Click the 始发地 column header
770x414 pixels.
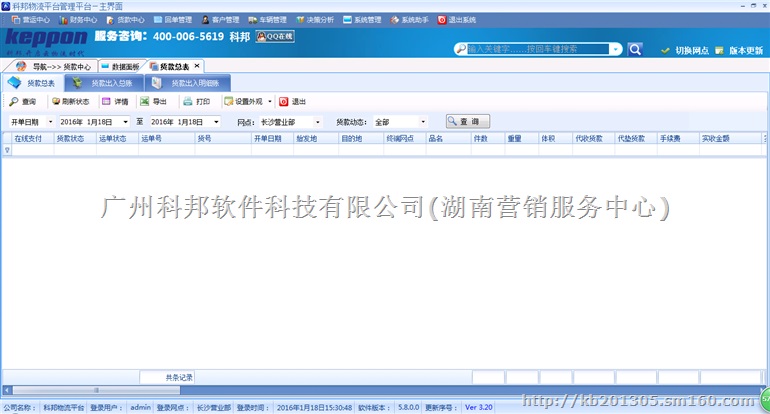[316, 138]
